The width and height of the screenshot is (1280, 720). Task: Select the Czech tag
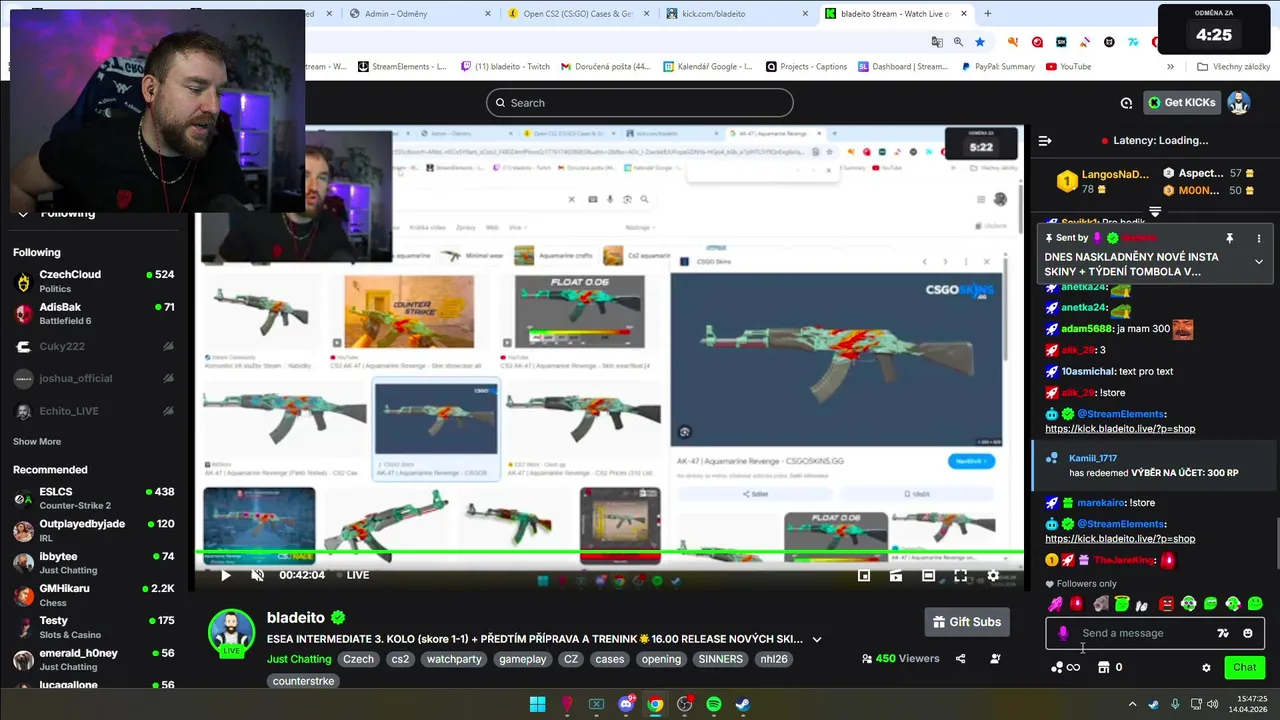tap(358, 659)
